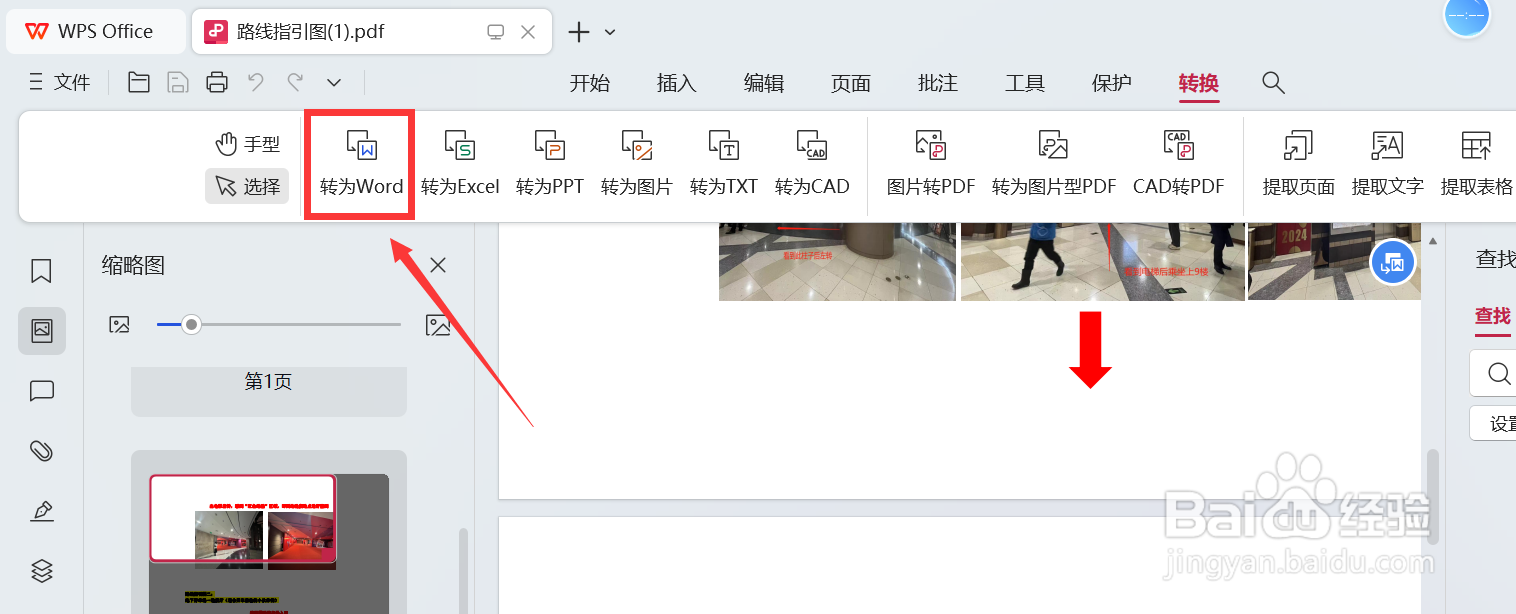Switch to the 页面 tab

851,83
